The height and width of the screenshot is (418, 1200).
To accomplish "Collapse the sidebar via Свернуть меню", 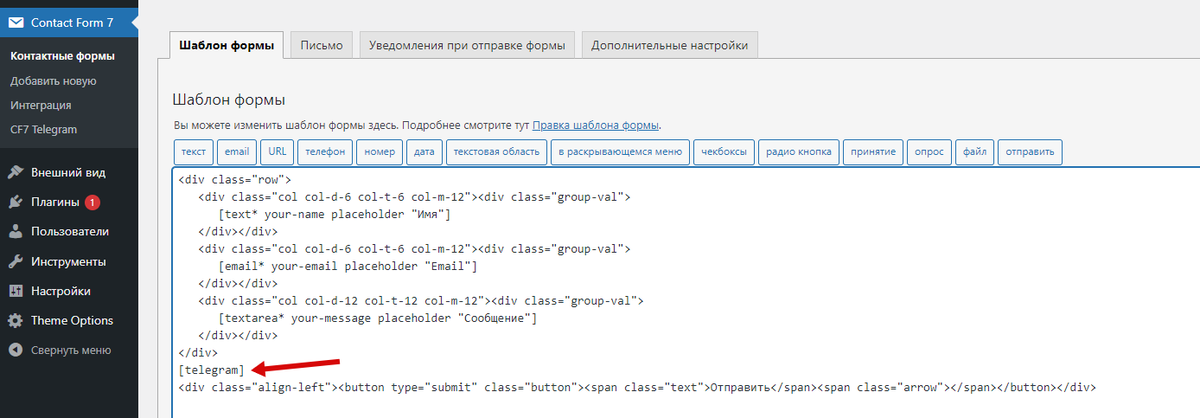I will 69,350.
